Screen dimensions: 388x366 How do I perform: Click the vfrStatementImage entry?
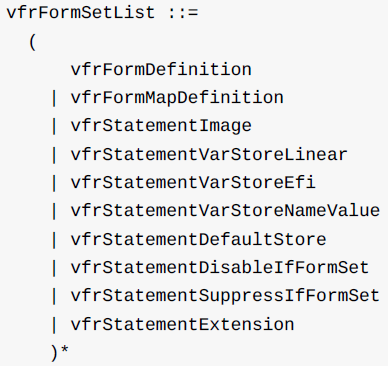(x=161, y=126)
